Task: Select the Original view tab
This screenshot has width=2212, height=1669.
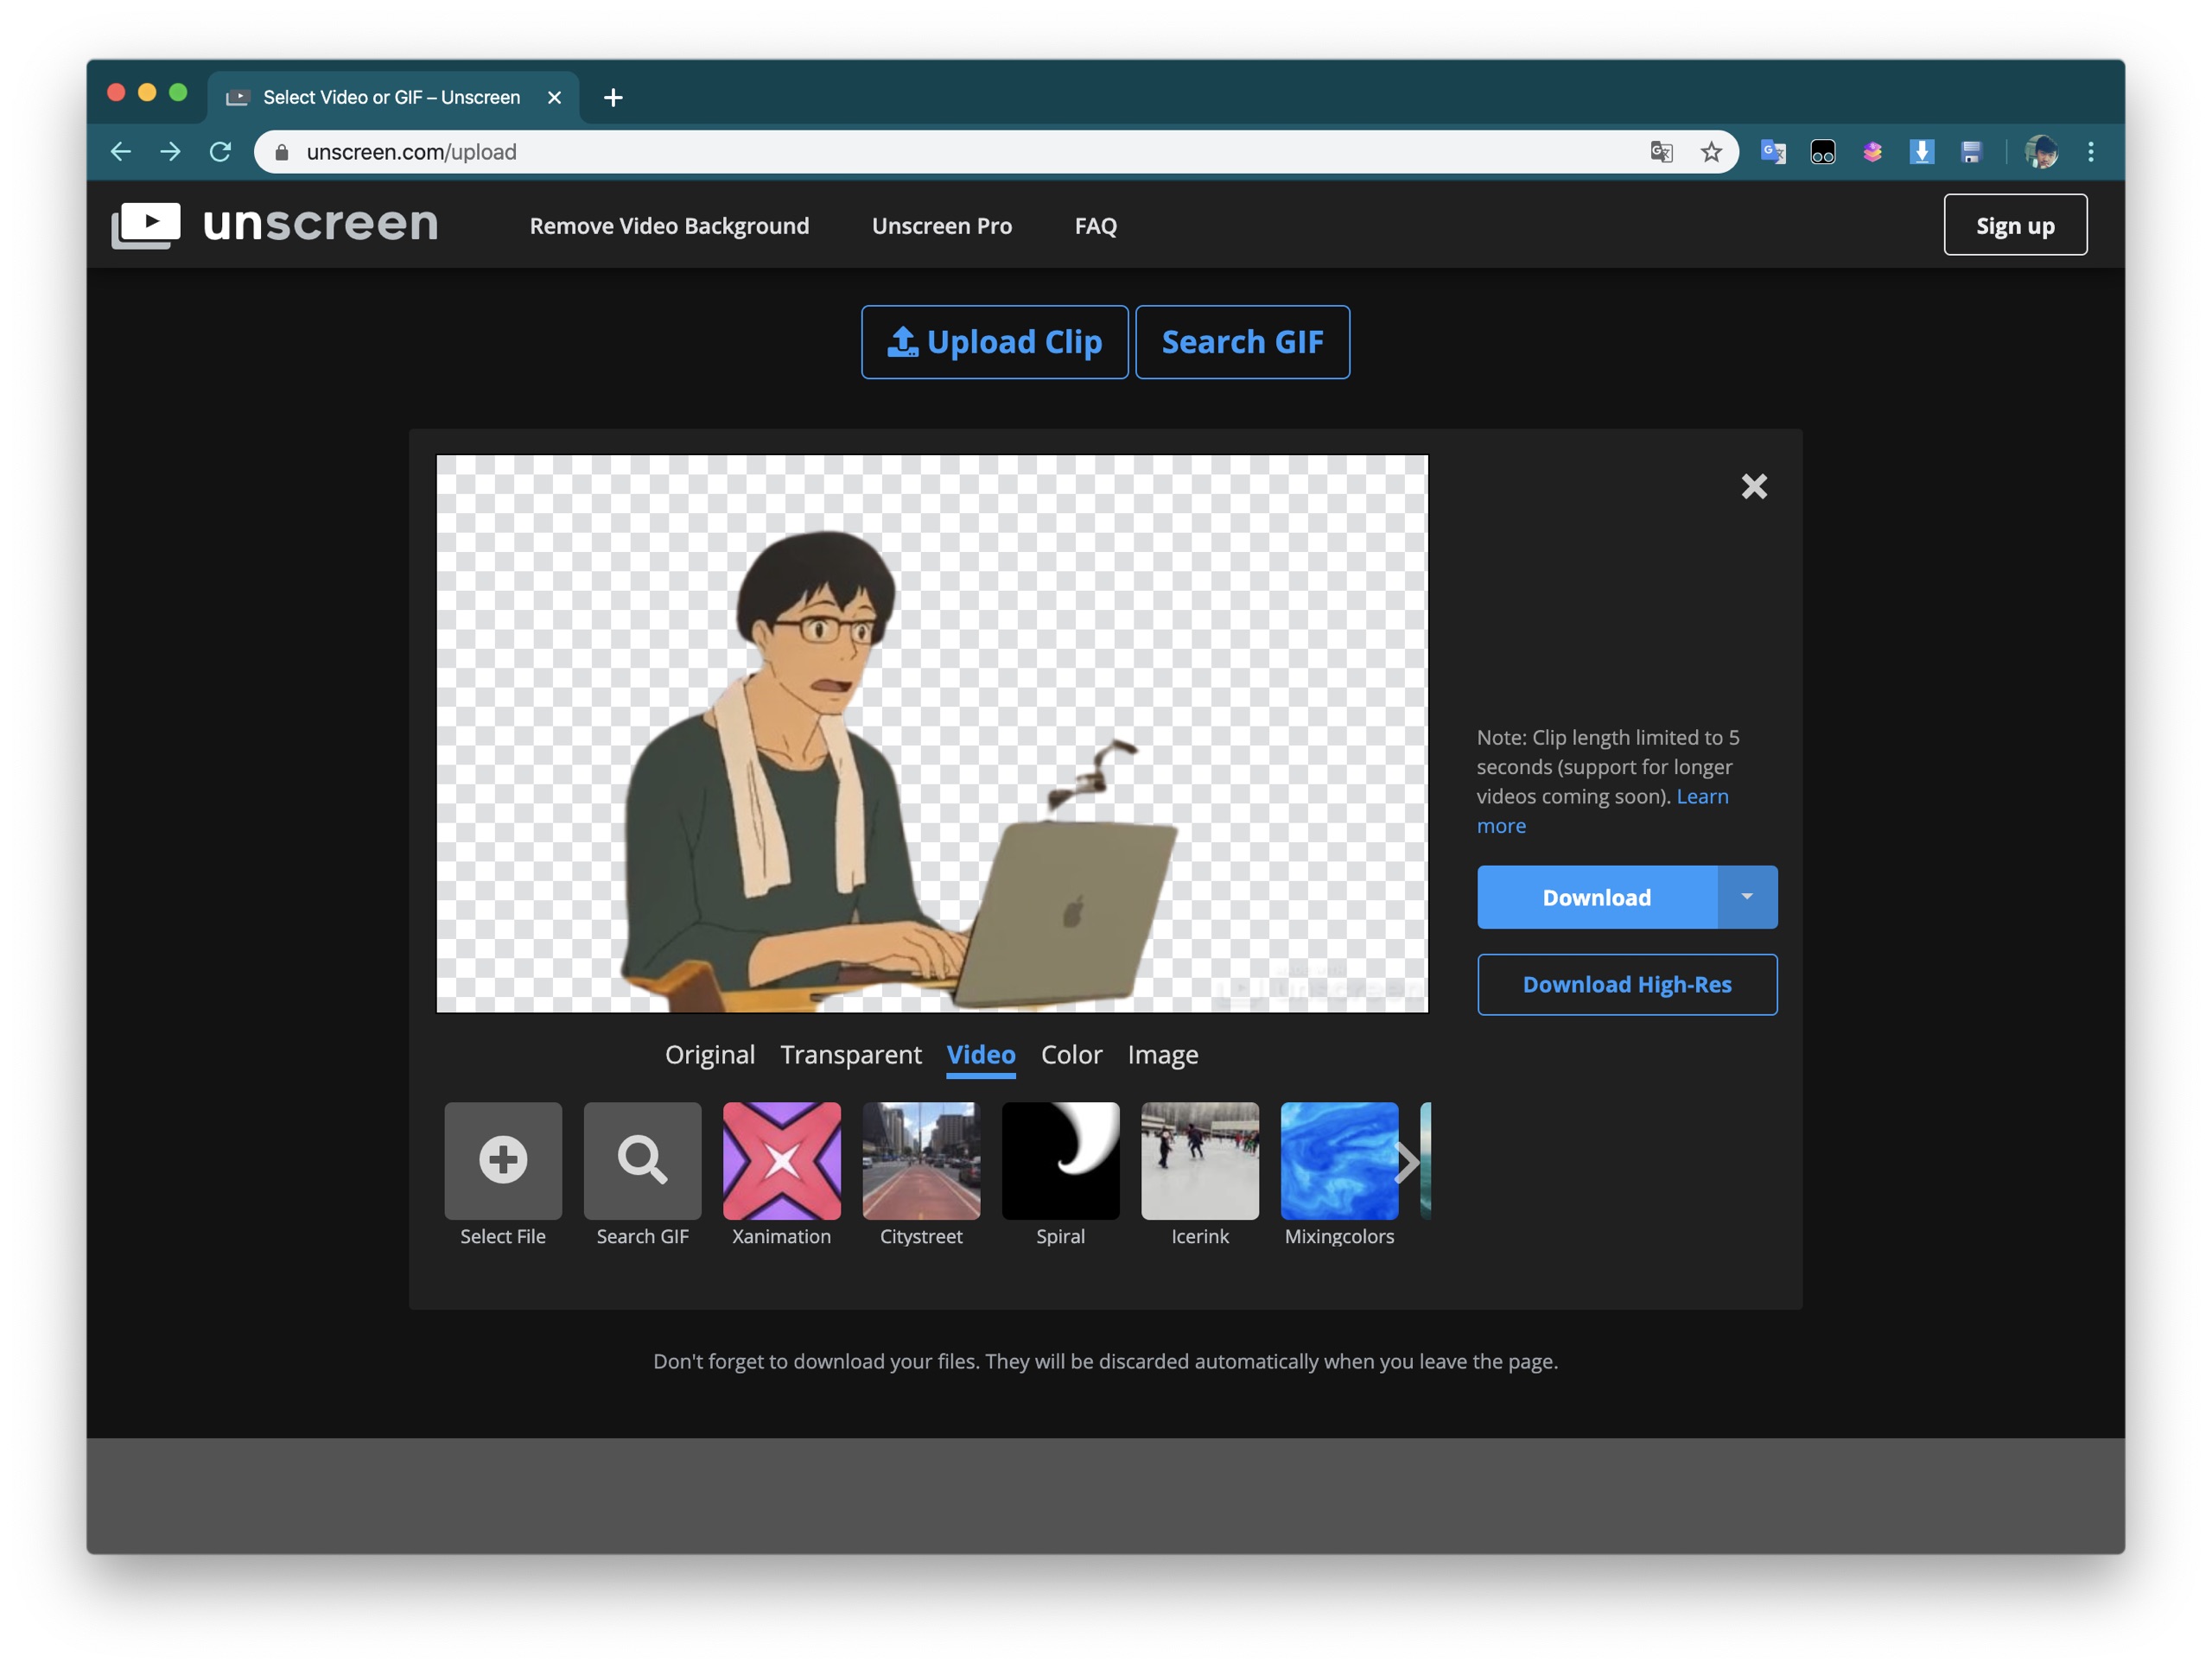Action: [x=709, y=1055]
